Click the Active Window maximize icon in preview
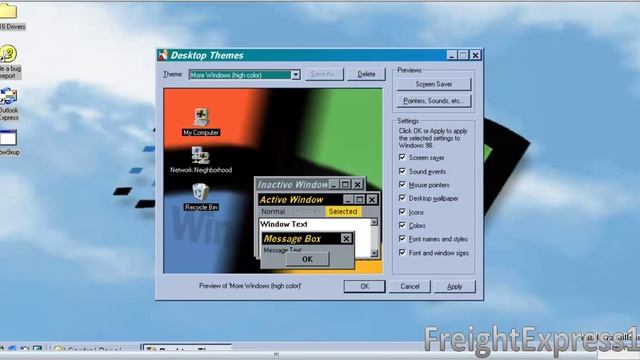640x360 pixels. point(360,200)
